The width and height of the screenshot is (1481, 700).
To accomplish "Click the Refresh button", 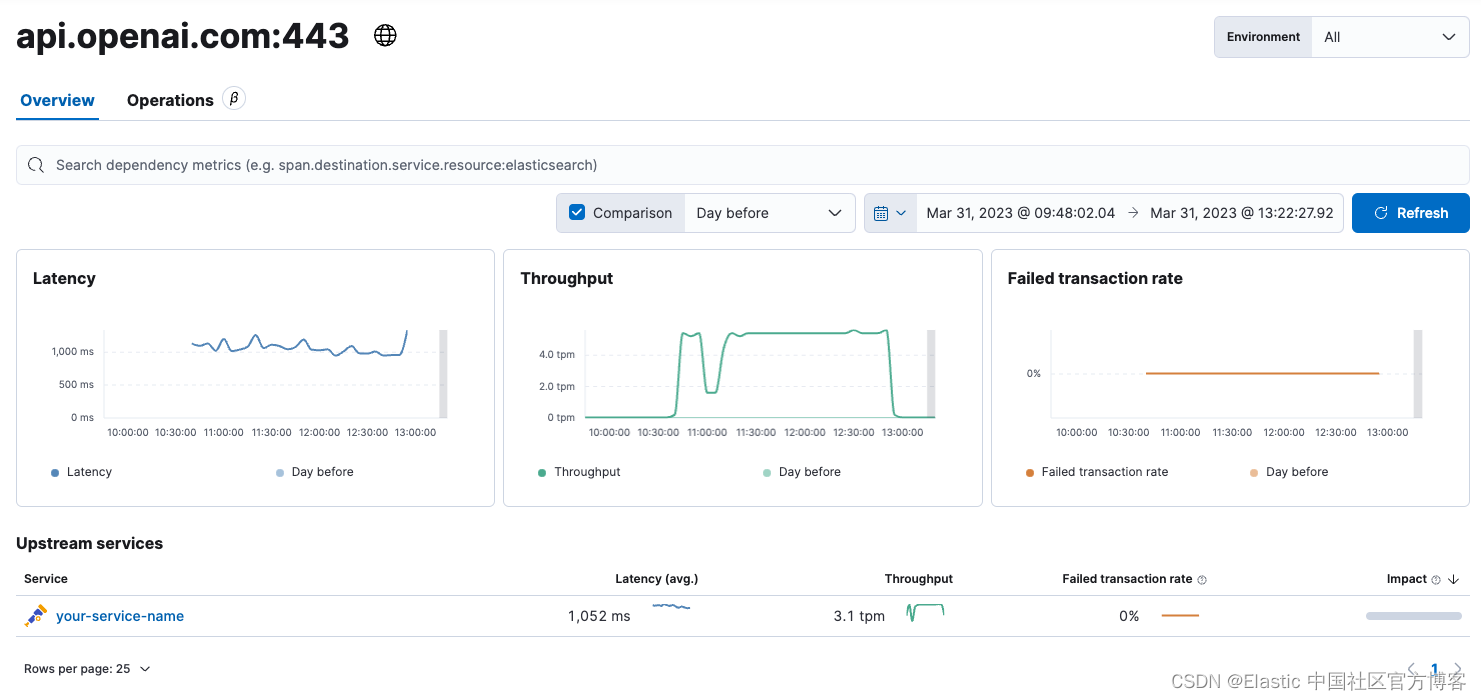I will 1410,213.
